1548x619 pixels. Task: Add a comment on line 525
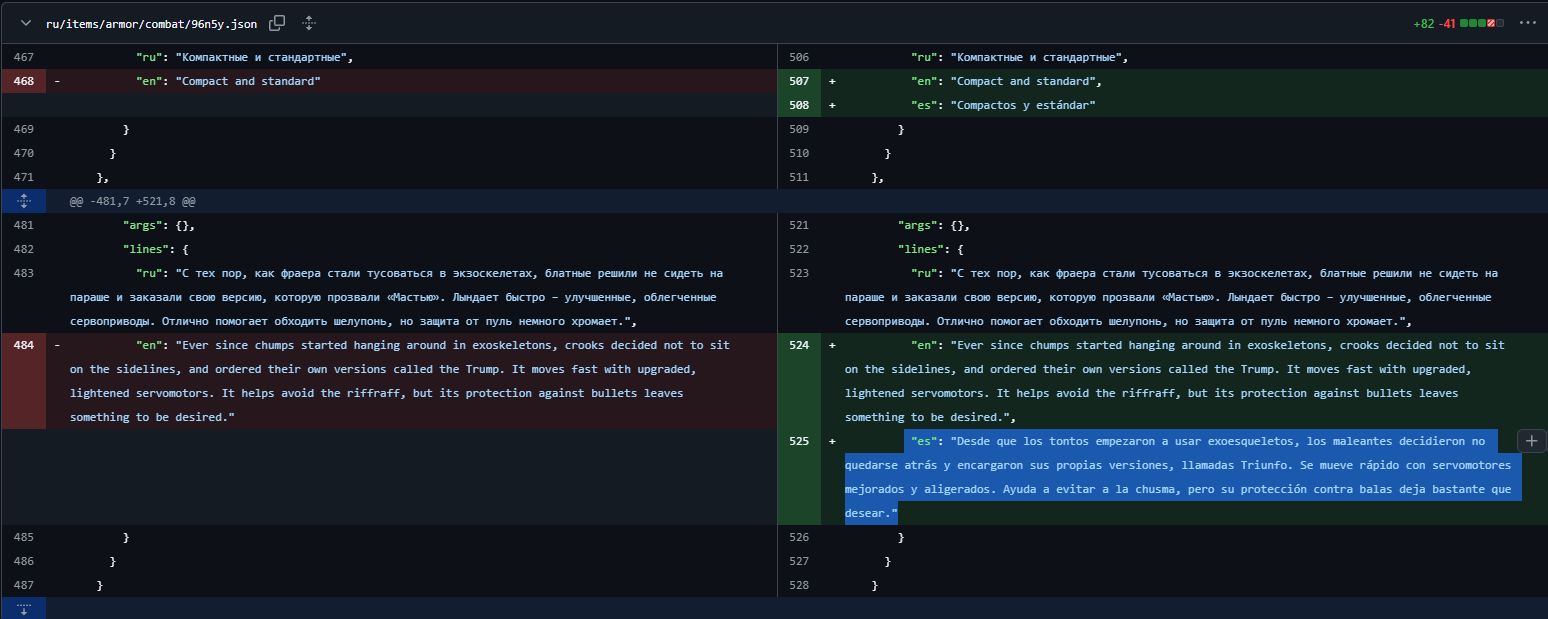(1531, 441)
